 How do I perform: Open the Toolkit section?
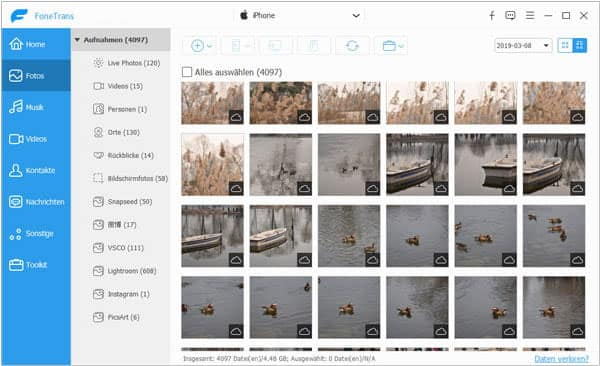[x=36, y=265]
